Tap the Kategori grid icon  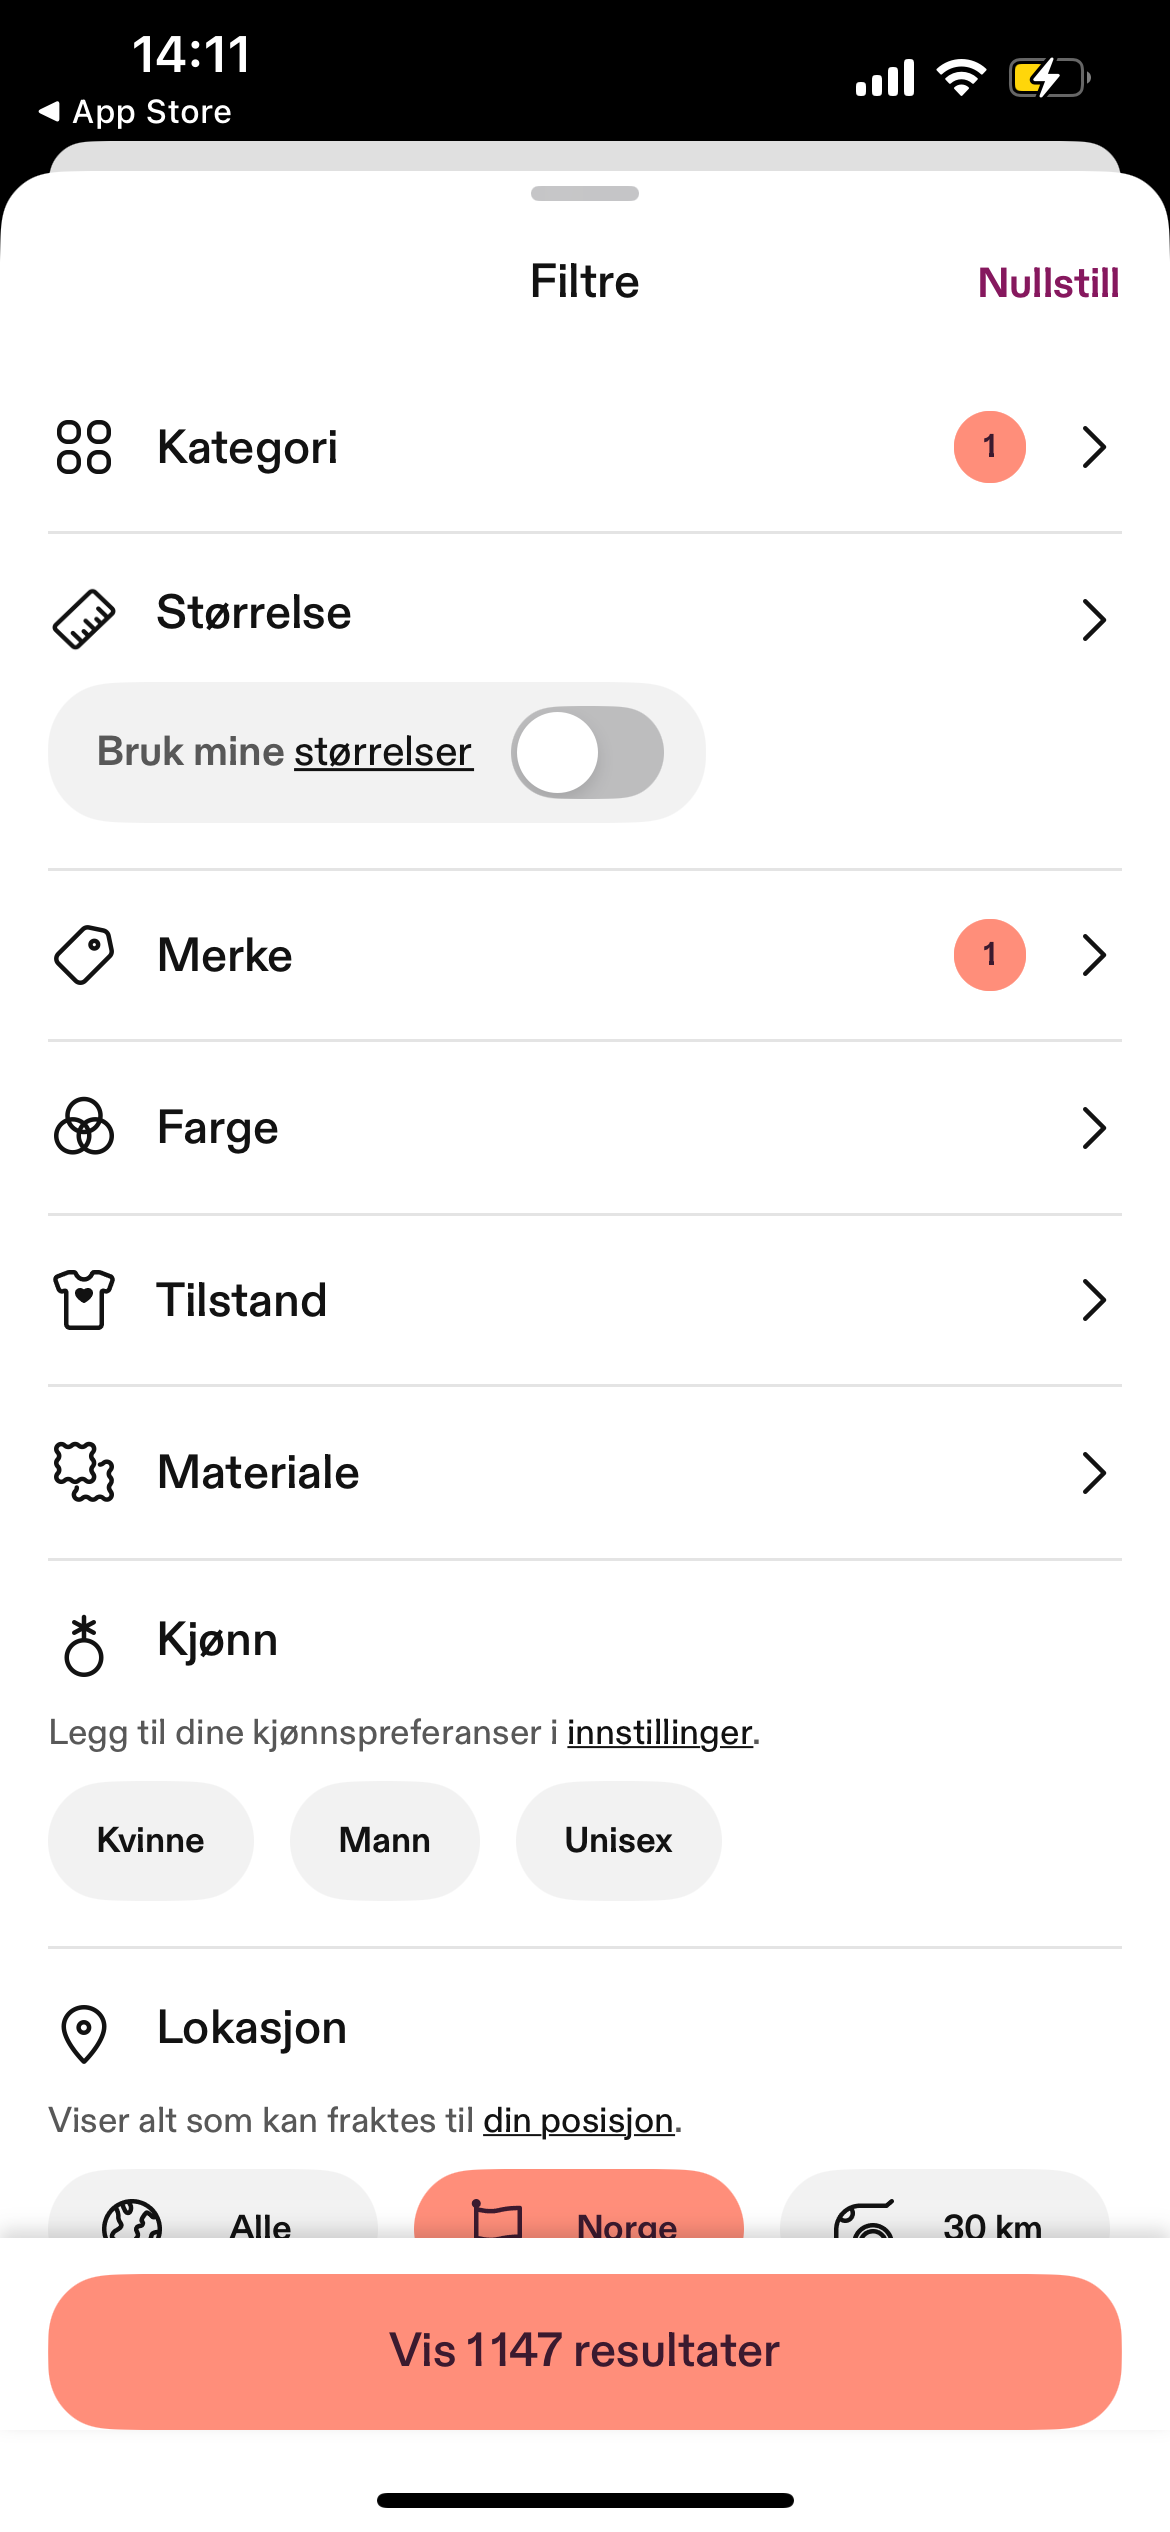pyautogui.click(x=84, y=447)
